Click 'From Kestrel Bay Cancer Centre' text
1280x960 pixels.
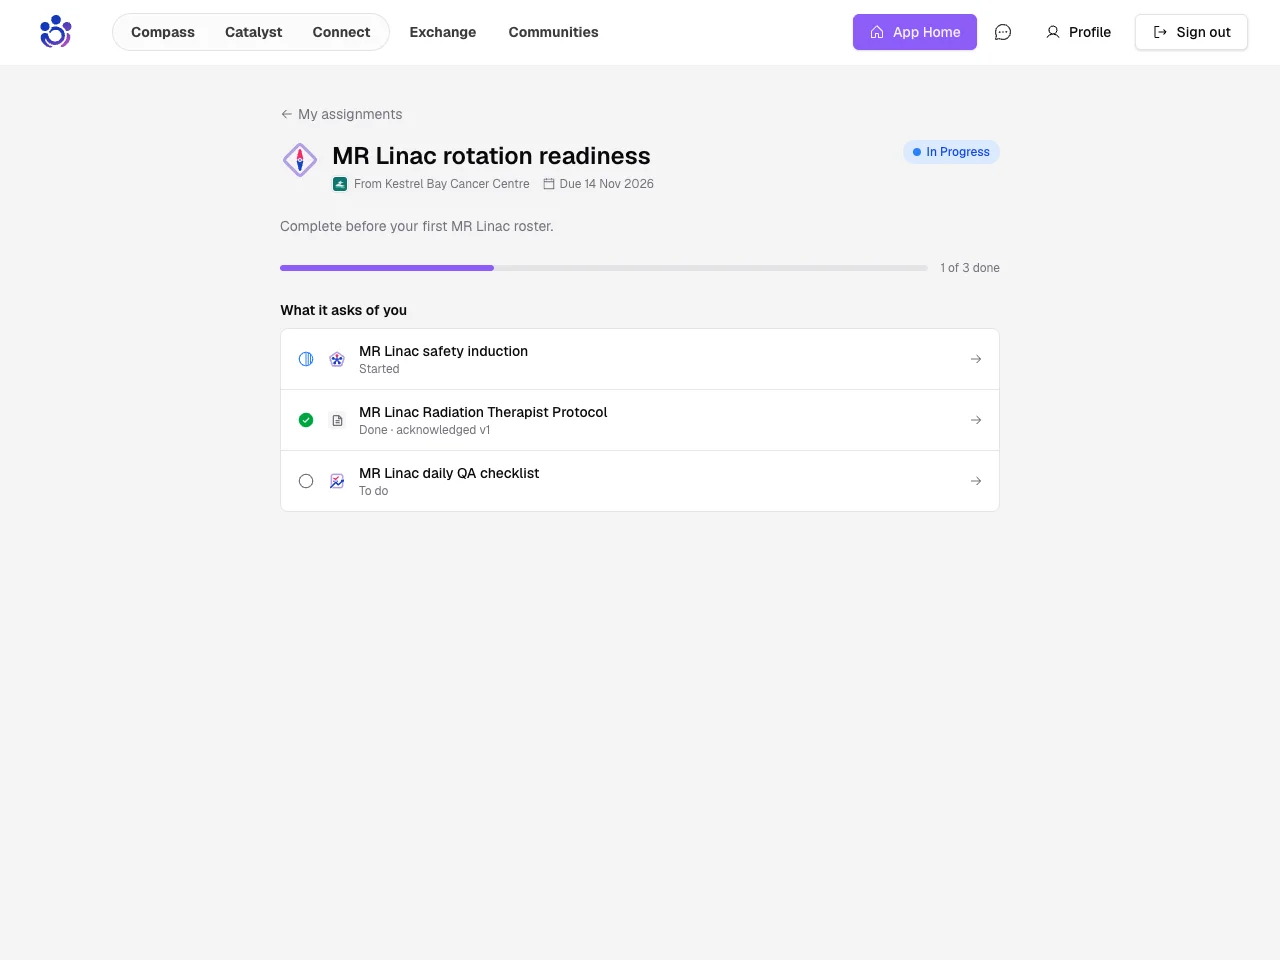442,184
